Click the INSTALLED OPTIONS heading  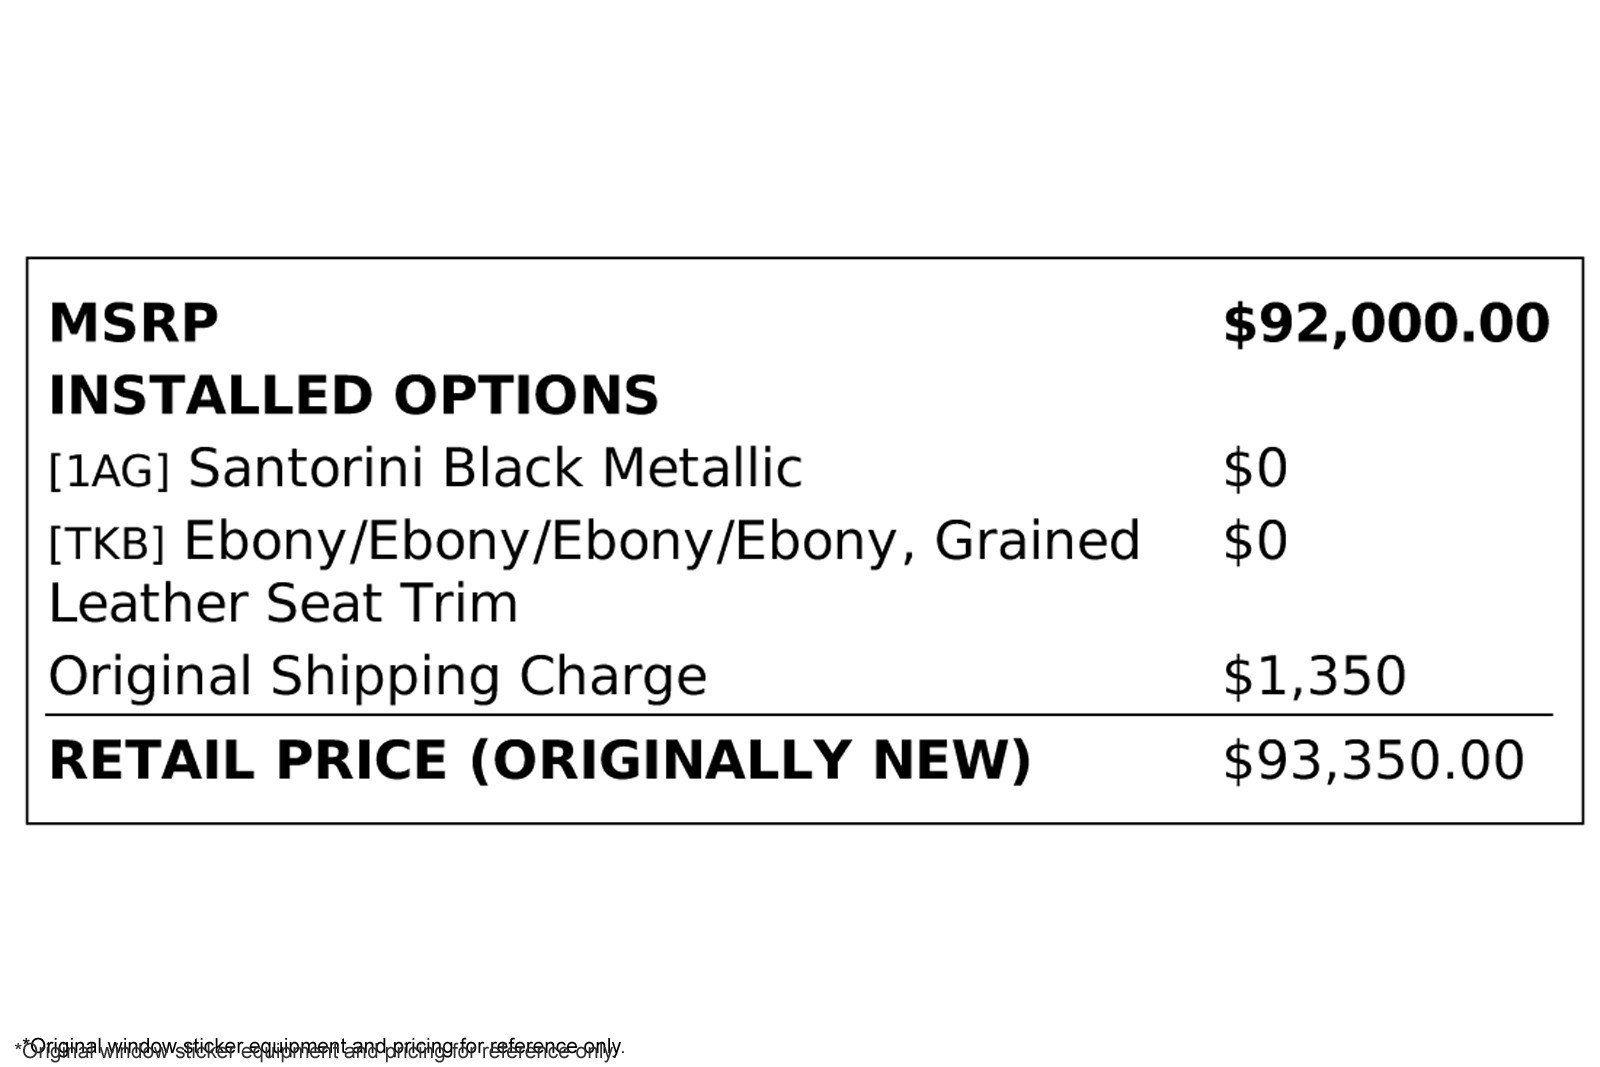point(353,395)
